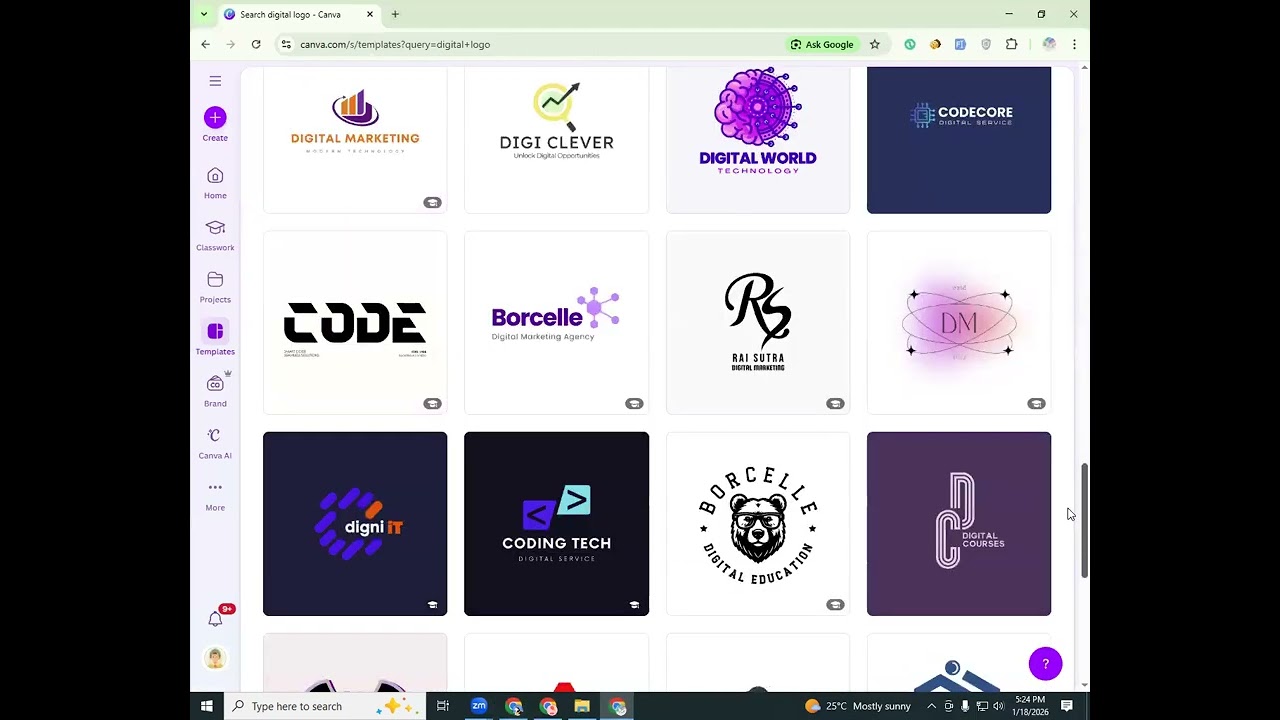Open the user profile avatar
The image size is (1280, 720).
pos(215,658)
